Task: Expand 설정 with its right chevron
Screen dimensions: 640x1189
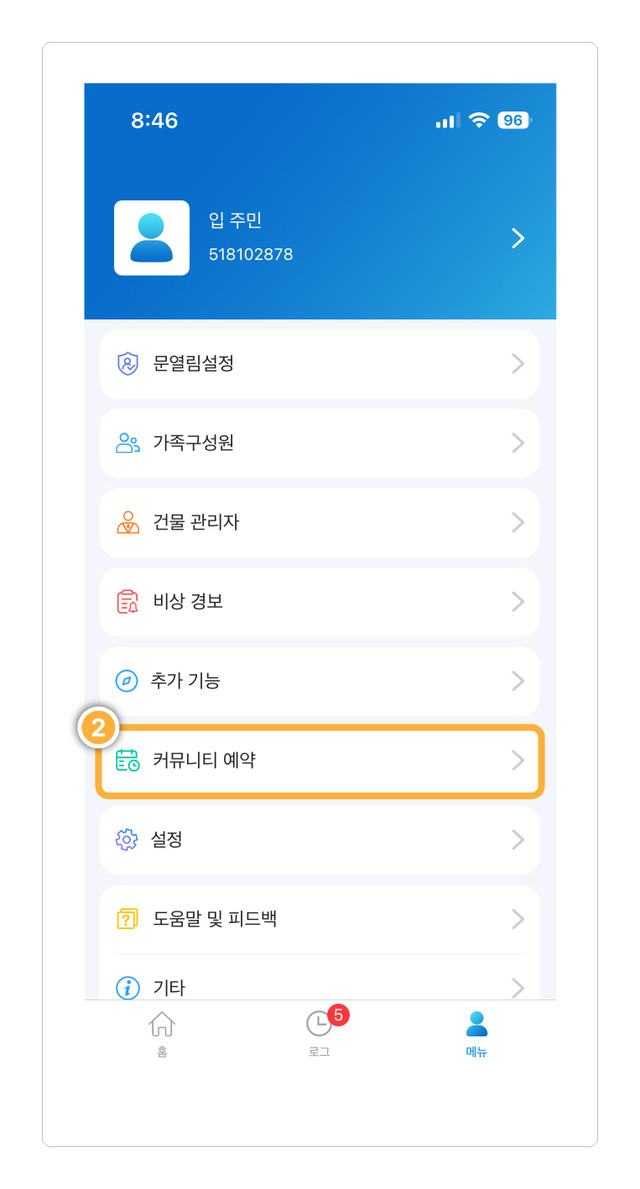Action: [x=518, y=839]
